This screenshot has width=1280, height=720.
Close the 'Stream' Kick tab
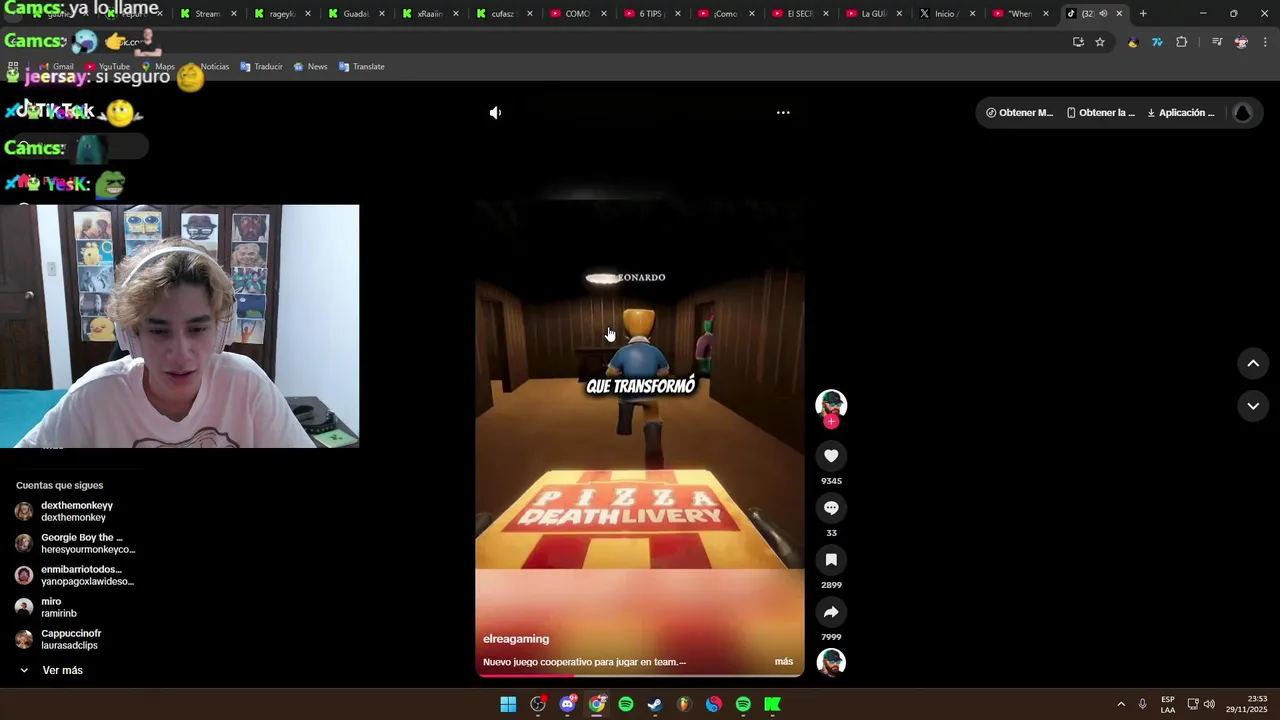(234, 14)
